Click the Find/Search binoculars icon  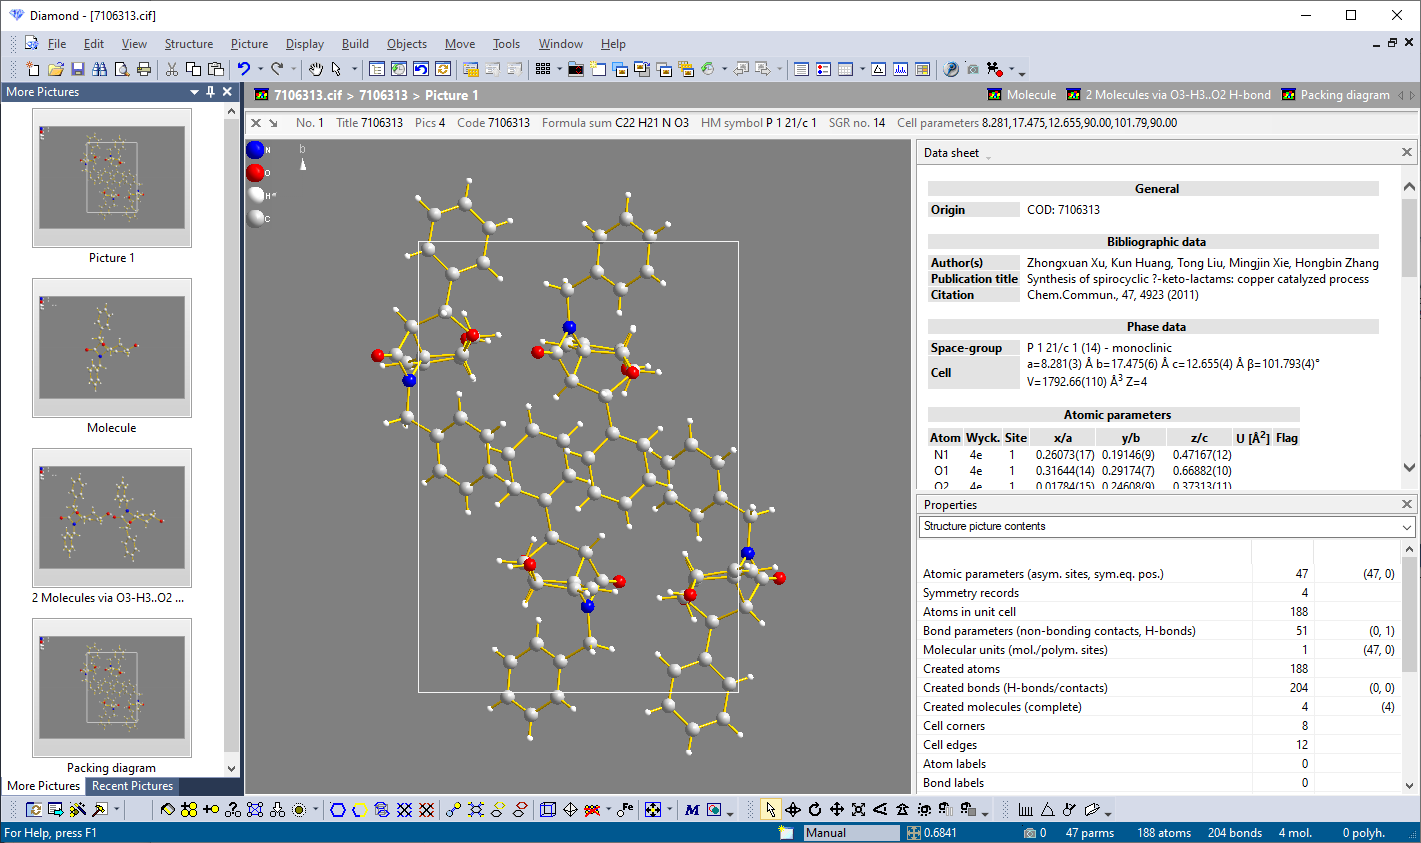100,68
